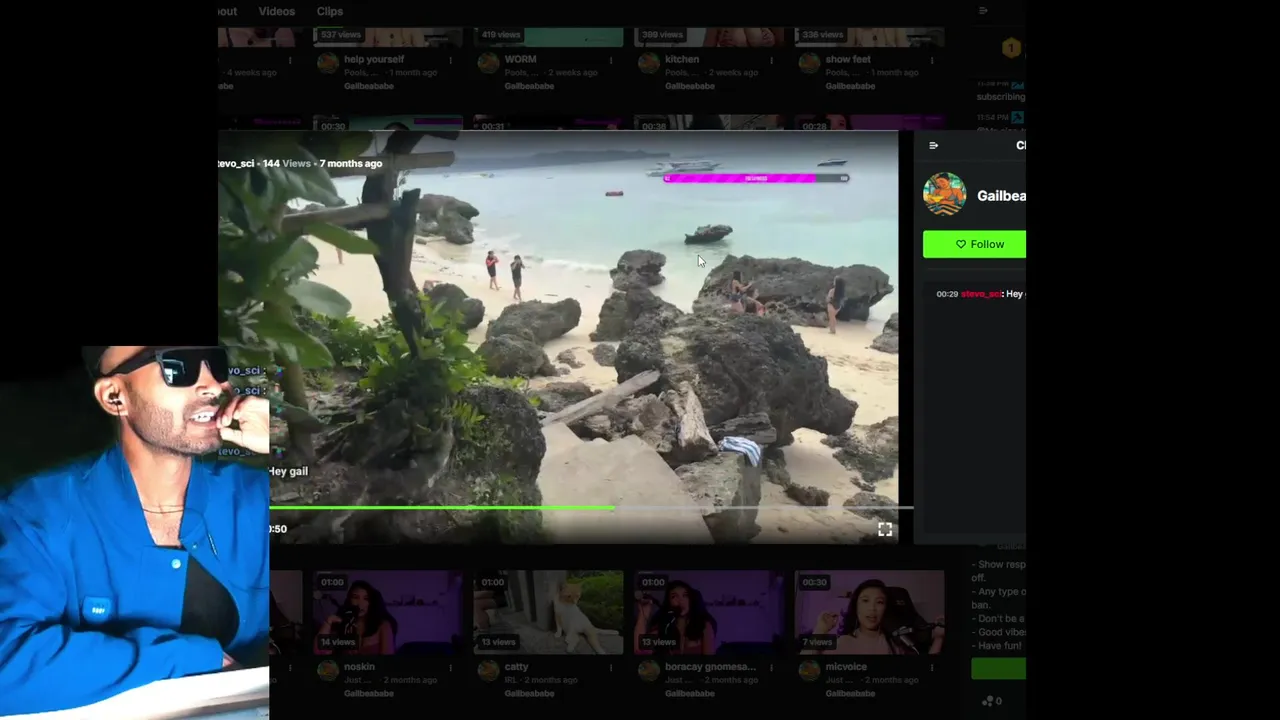The width and height of the screenshot is (1280, 720).
Task: Open the 'boracay gnomesa...' clip title
Action: (x=710, y=667)
